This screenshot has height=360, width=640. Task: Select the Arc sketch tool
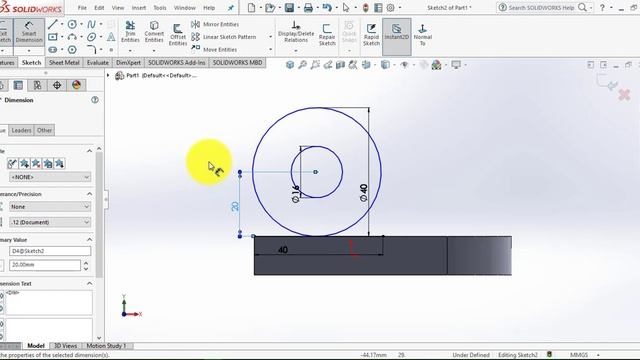pyautogui.click(x=72, y=37)
